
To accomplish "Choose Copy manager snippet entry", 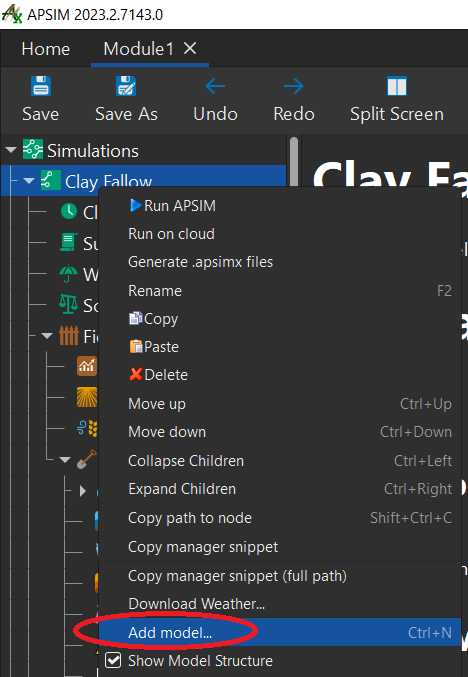I will (x=280, y=547).
